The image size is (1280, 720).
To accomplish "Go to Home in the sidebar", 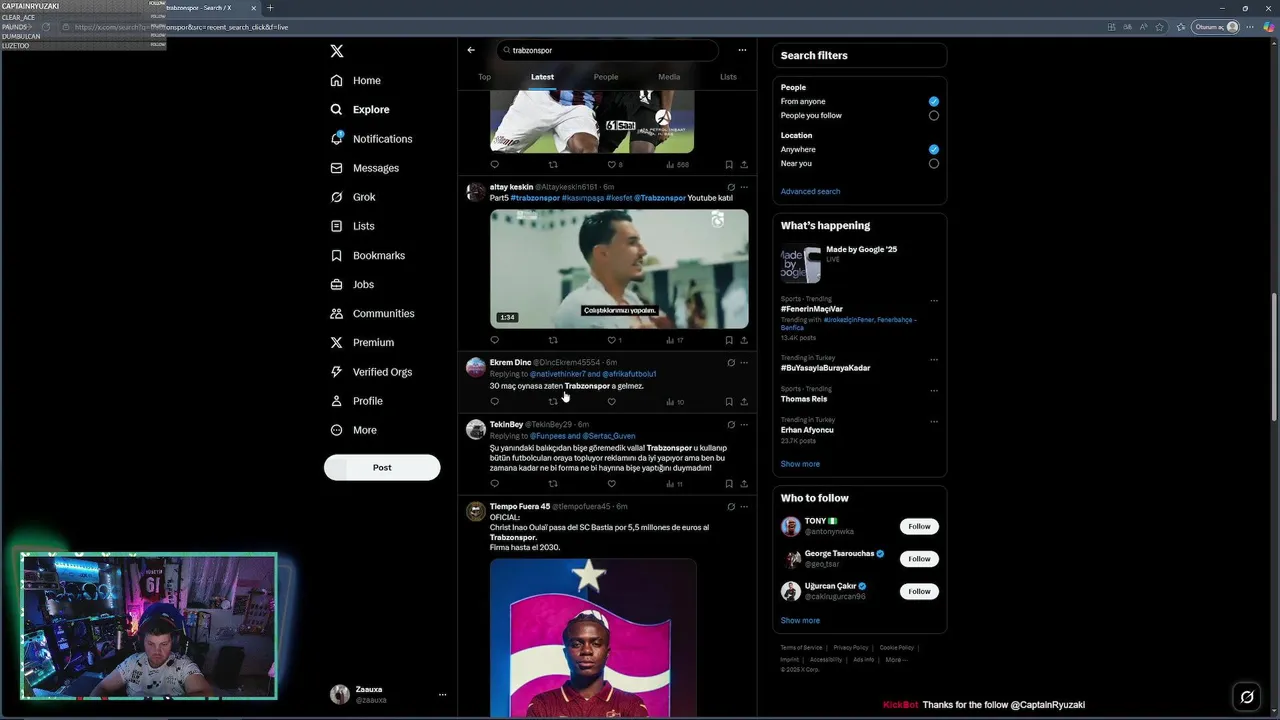I will (x=356, y=80).
